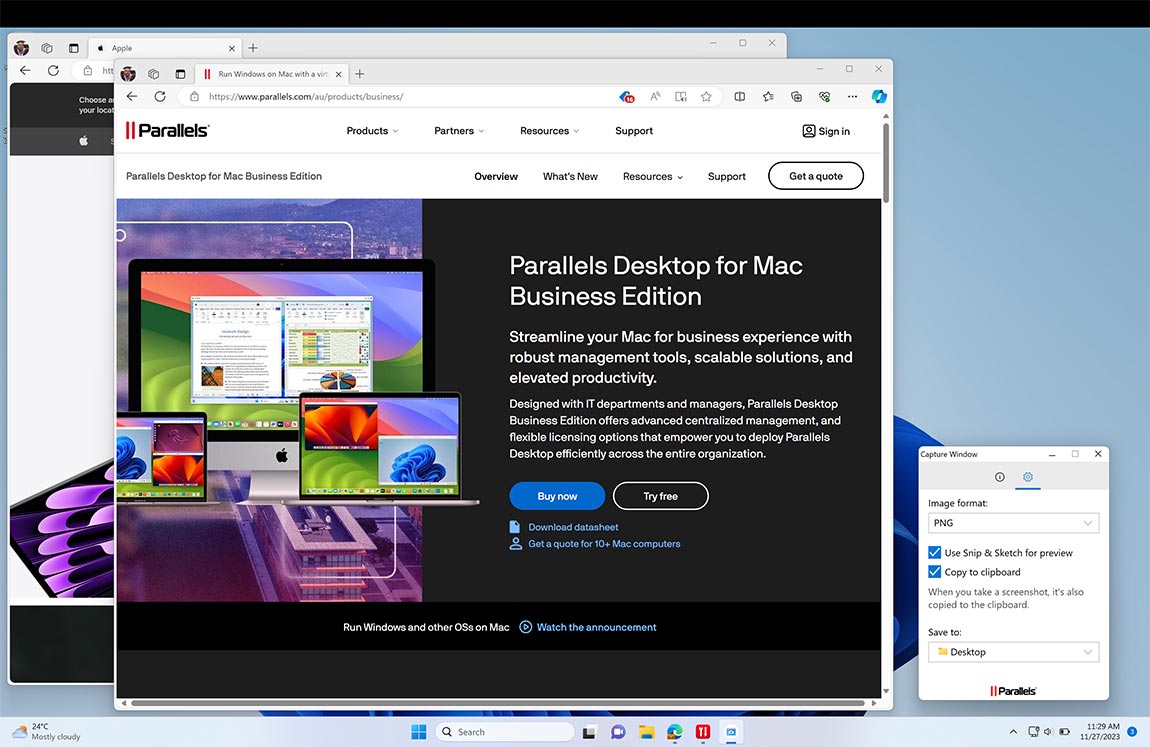1150x747 pixels.
Task: Open File Explorer from the taskbar
Action: tap(647, 732)
